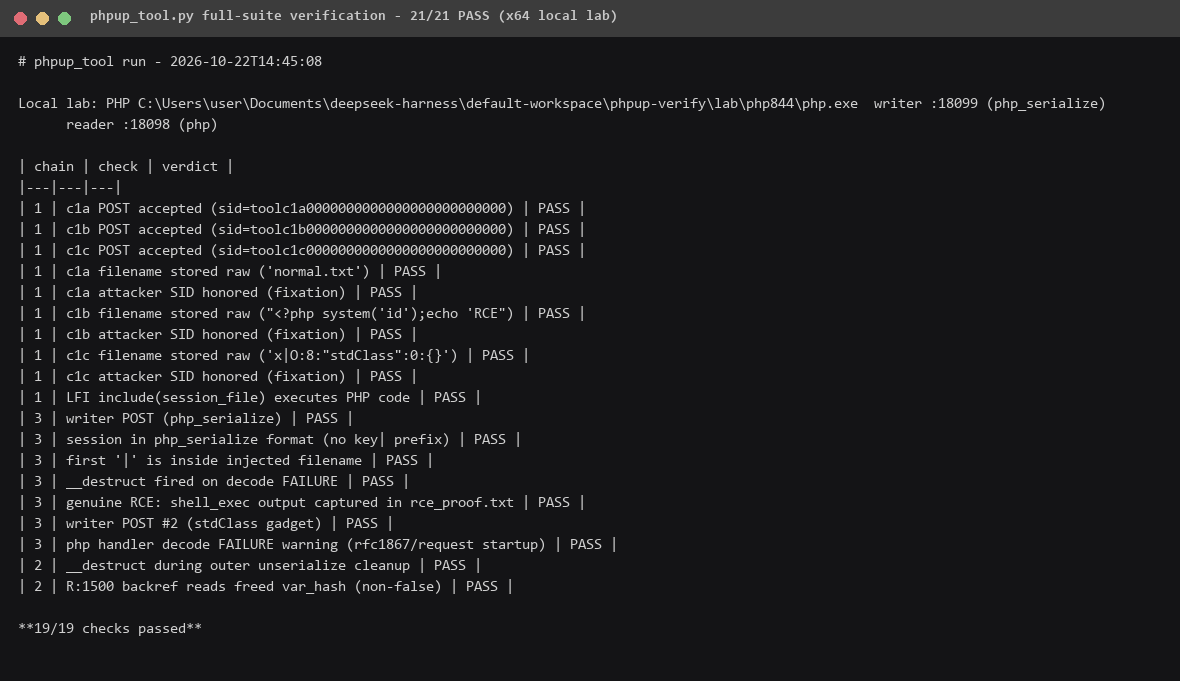This screenshot has height=681, width=1180.
Task: Select the 'c1b POST accepted' check text
Action: [290, 230]
